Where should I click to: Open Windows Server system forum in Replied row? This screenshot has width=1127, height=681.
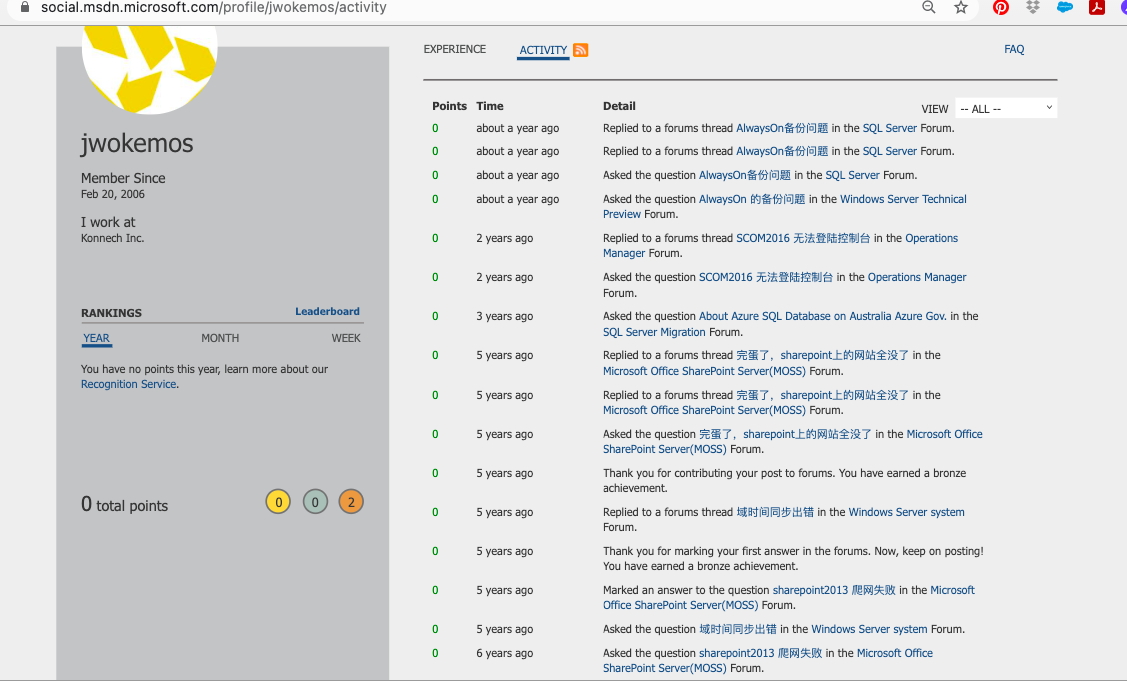point(906,512)
